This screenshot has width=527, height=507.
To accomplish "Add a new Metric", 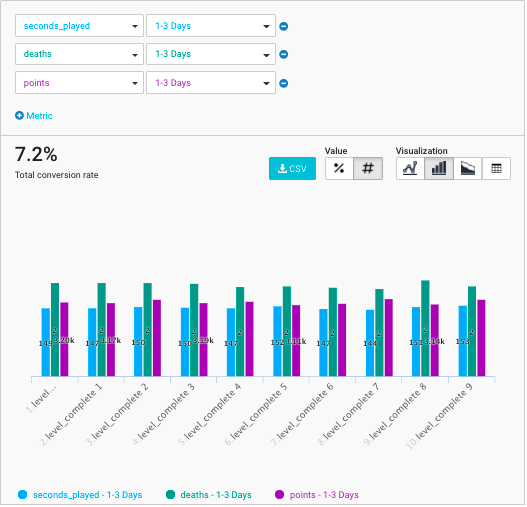I will (34, 116).
